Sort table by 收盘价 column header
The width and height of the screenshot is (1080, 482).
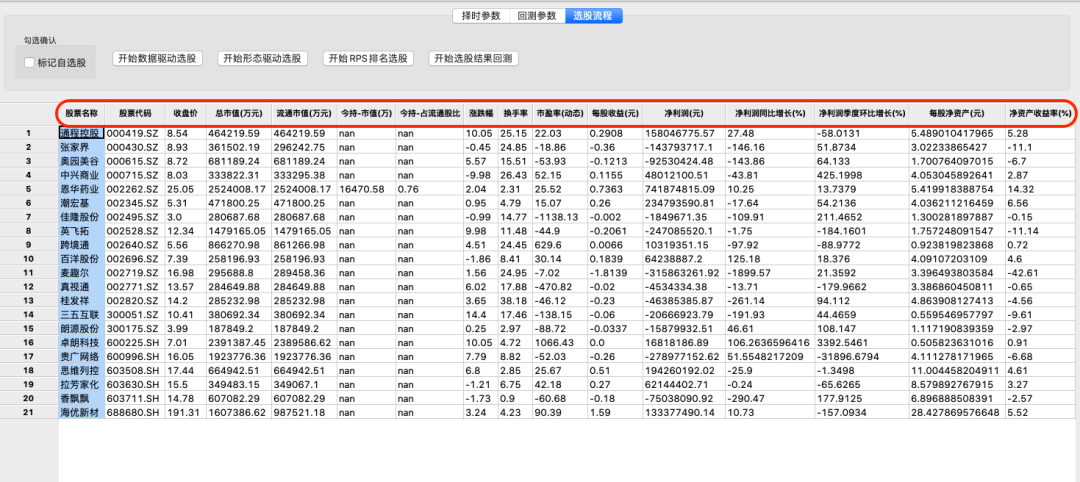point(185,114)
